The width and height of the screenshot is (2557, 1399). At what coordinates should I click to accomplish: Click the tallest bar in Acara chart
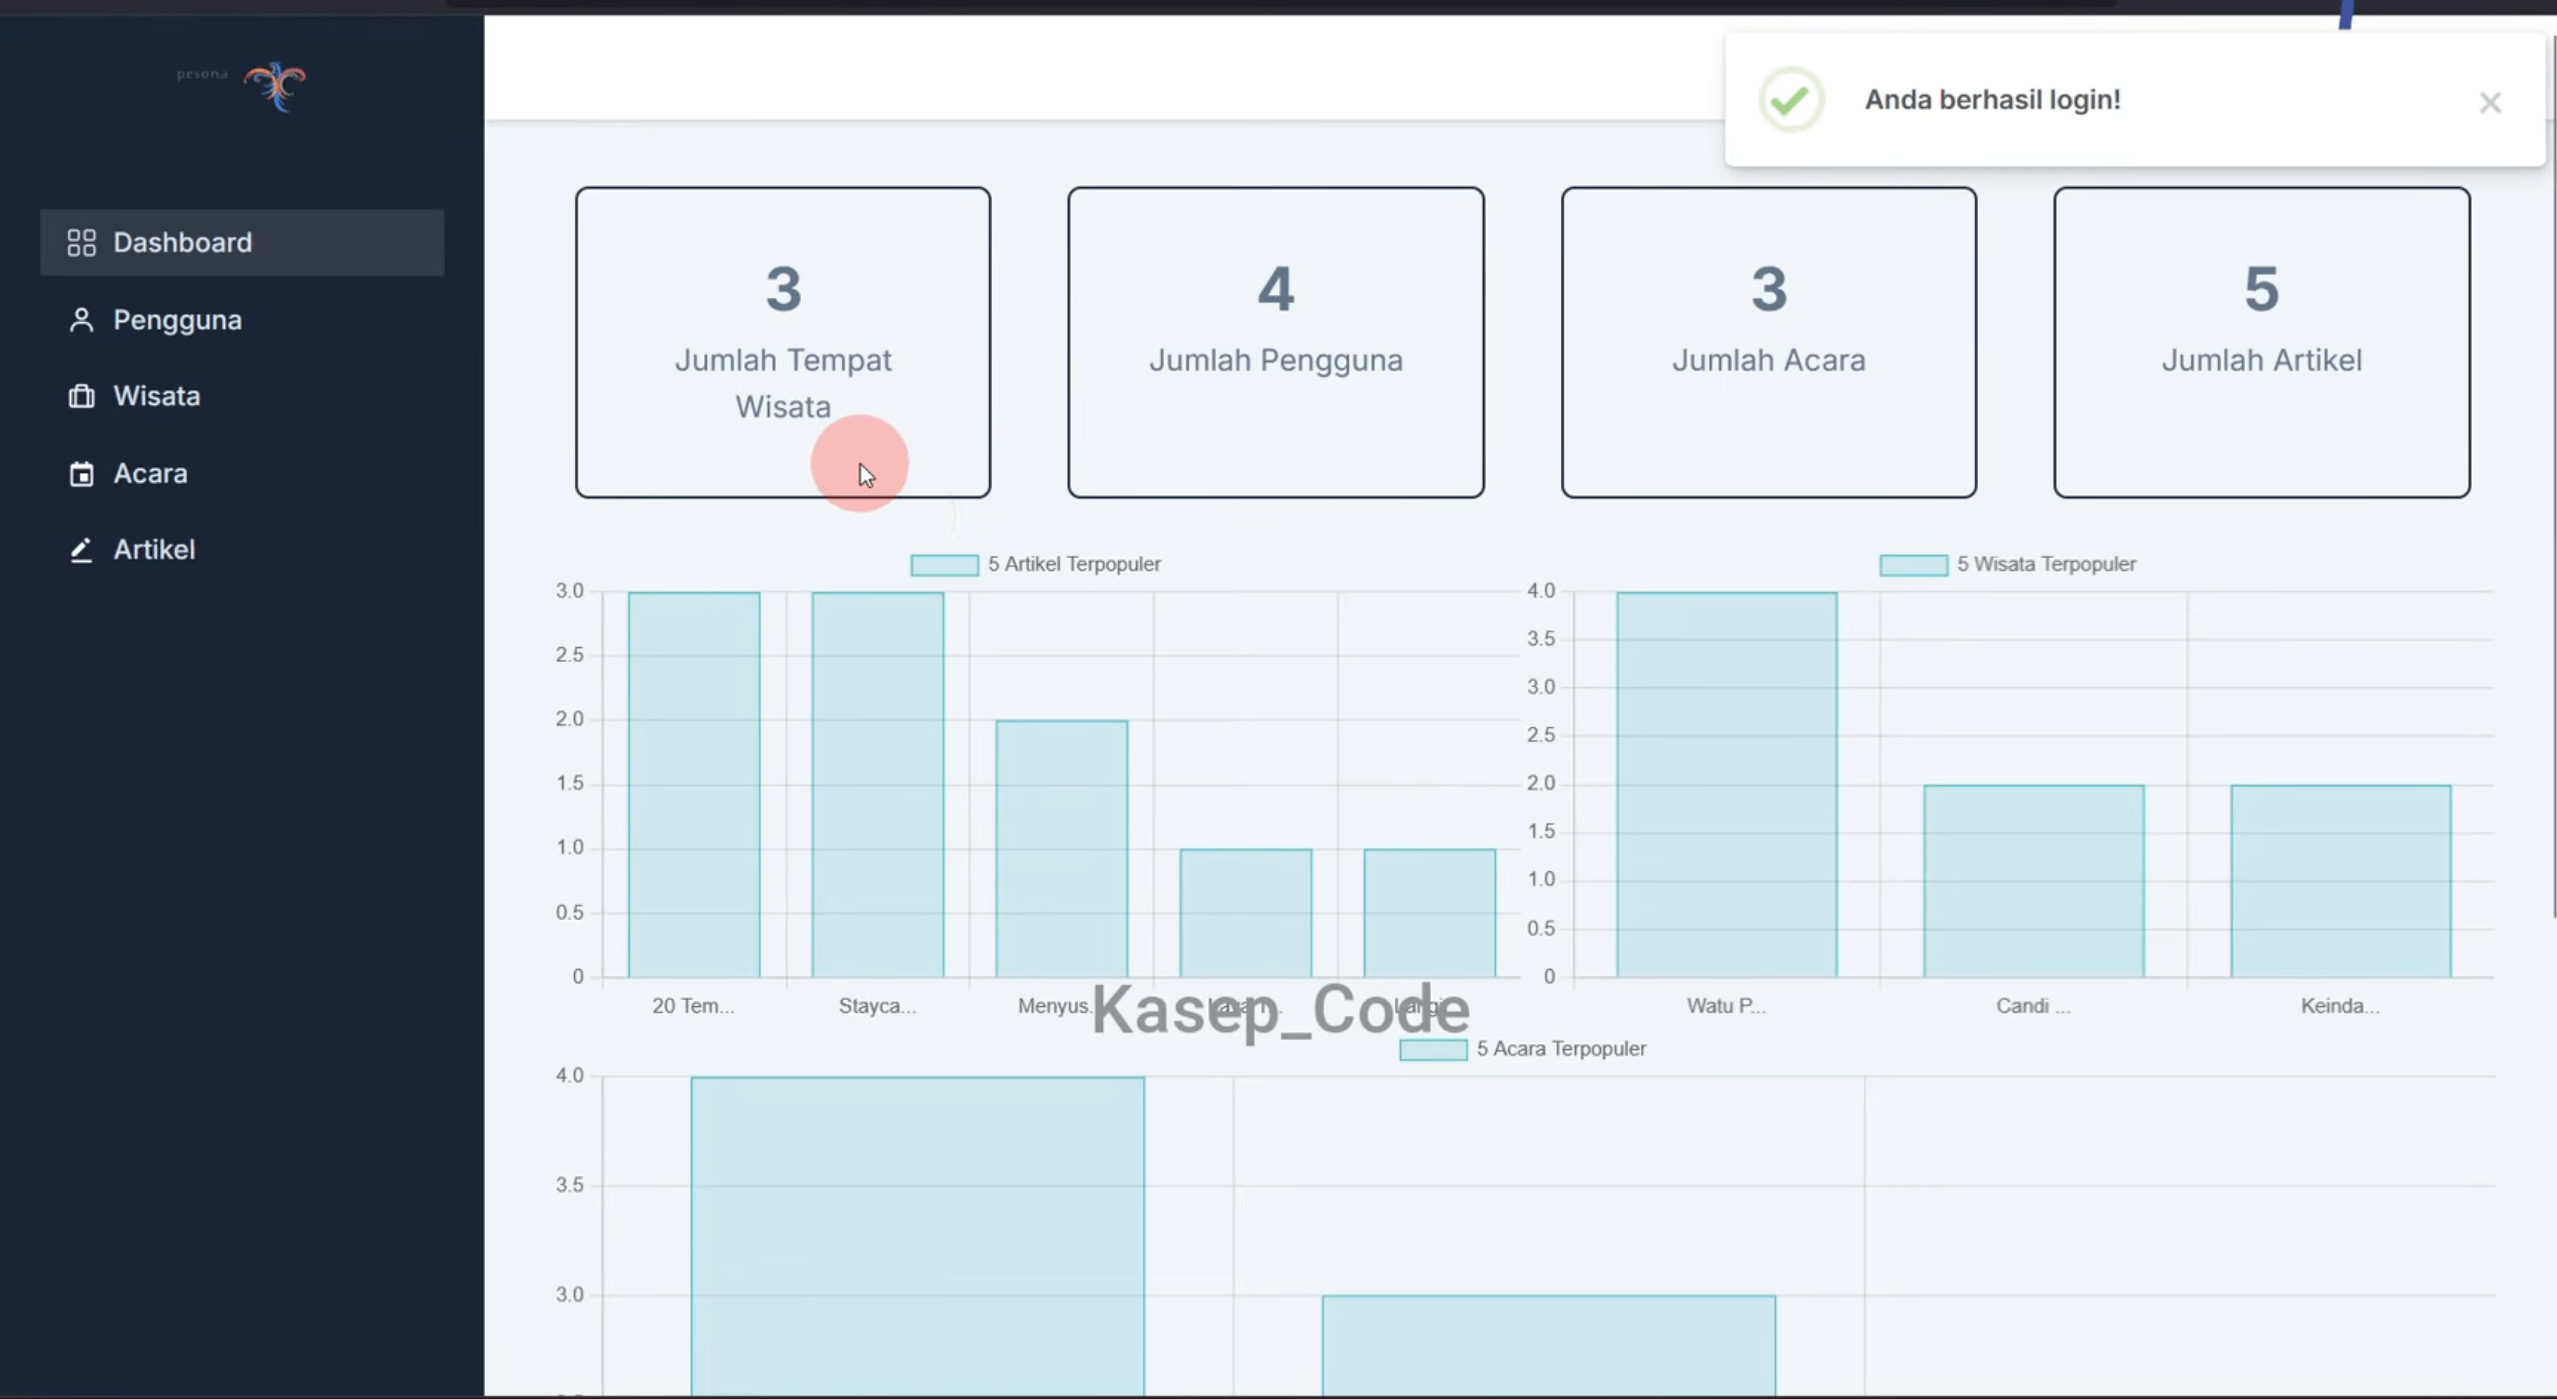[x=918, y=1237]
